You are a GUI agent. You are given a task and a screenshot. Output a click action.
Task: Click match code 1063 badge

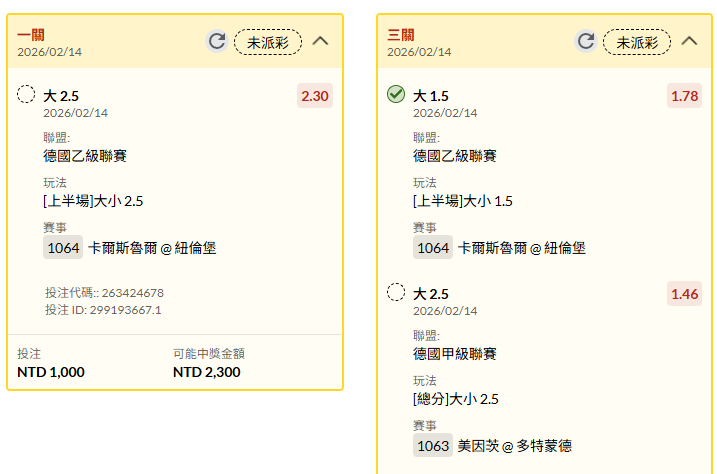pos(433,446)
